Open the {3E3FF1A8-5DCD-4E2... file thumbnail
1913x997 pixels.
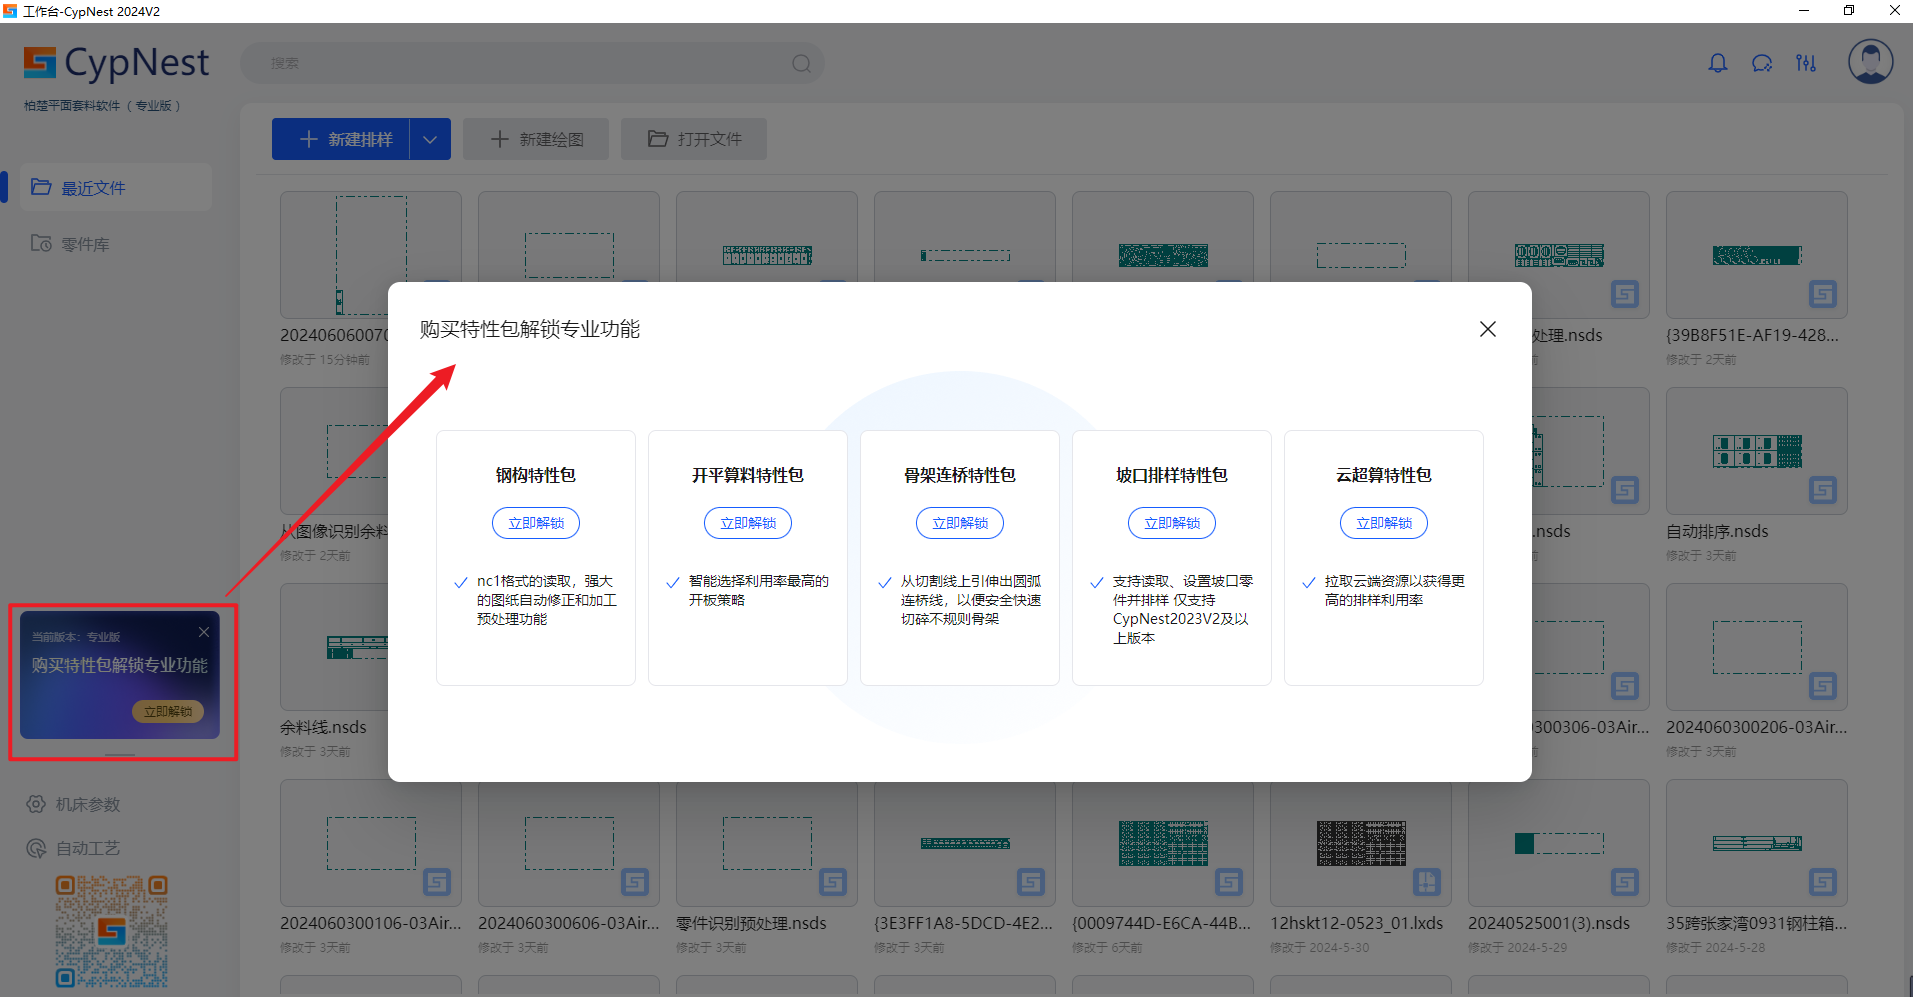(x=964, y=843)
